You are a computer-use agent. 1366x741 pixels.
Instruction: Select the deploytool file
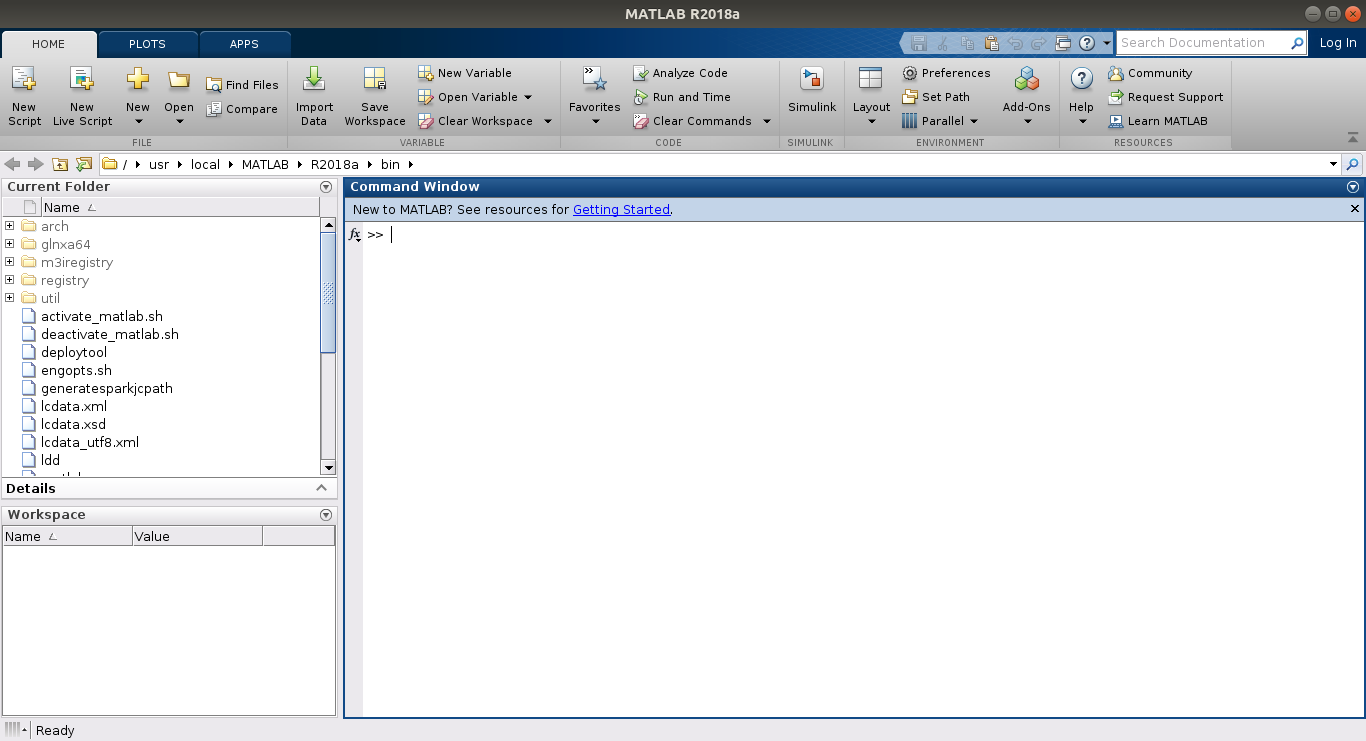point(73,352)
